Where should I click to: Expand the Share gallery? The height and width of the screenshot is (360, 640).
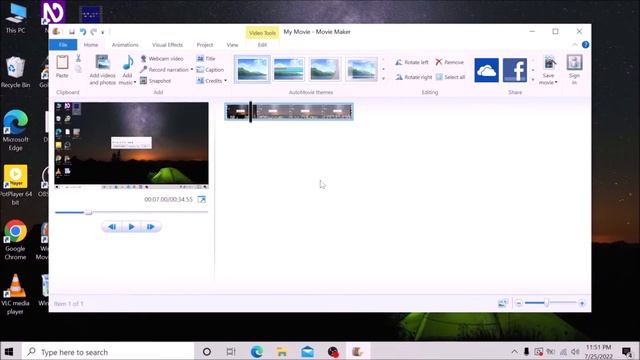click(x=533, y=80)
